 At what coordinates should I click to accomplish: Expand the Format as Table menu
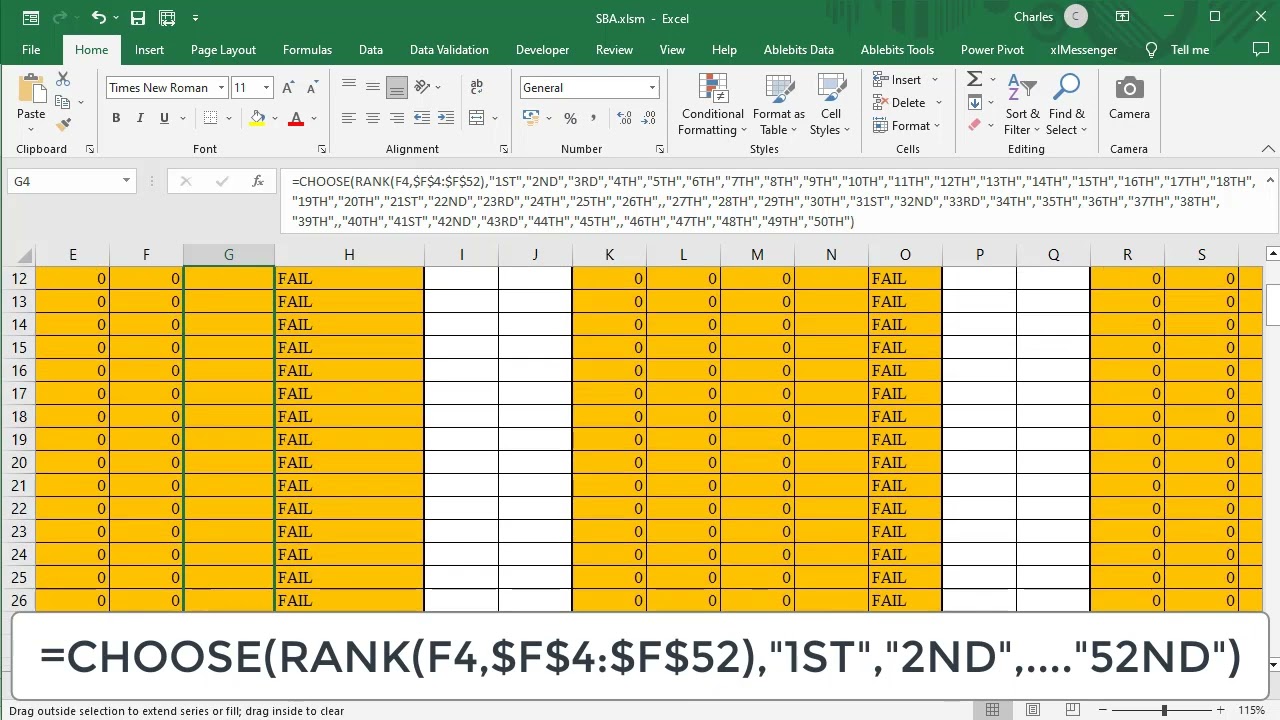(x=780, y=104)
